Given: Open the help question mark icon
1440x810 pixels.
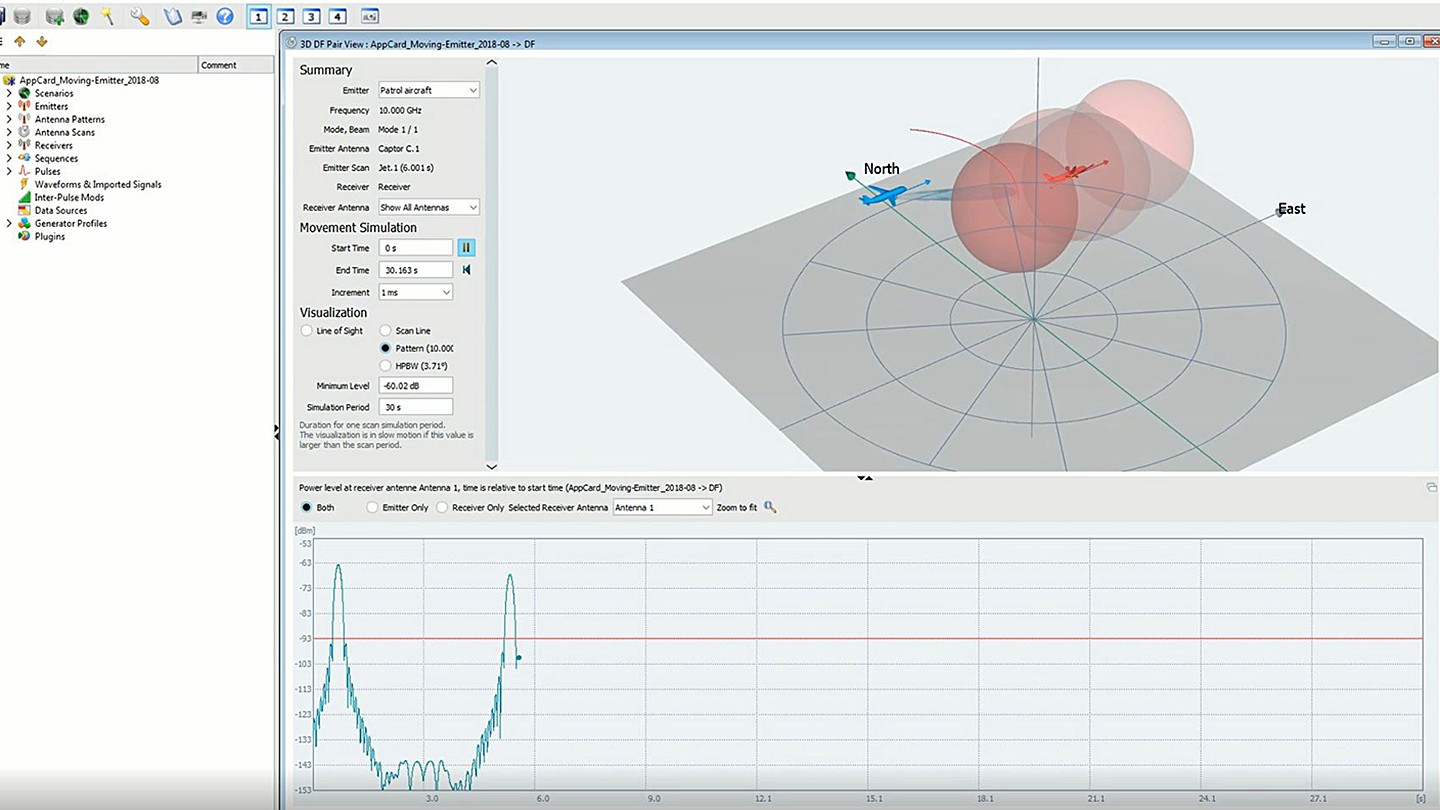Looking at the screenshot, I should [224, 16].
